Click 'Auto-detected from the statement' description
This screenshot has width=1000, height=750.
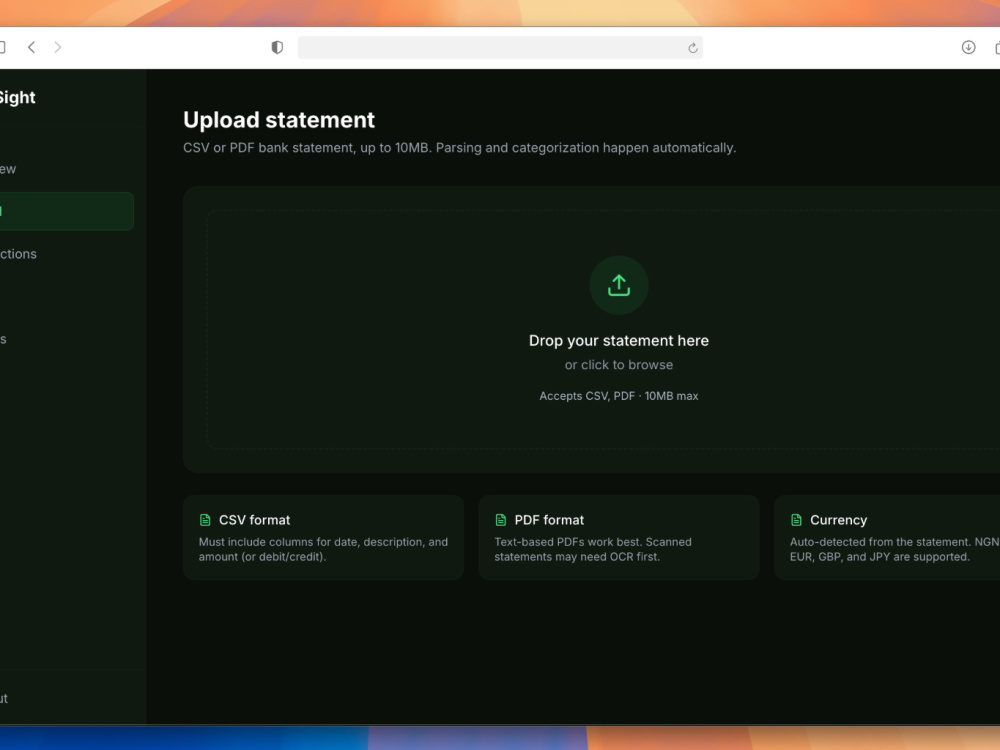click(895, 549)
